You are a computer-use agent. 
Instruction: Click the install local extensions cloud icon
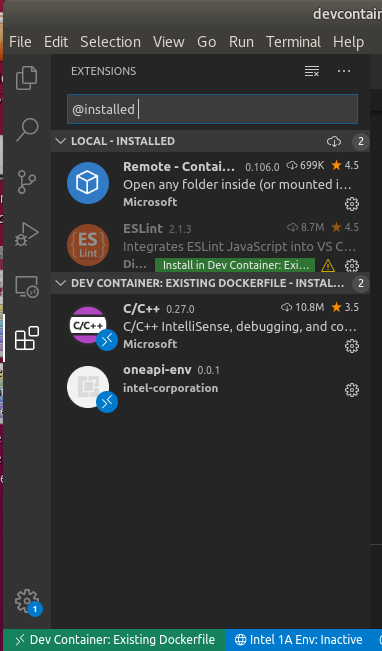coord(334,142)
